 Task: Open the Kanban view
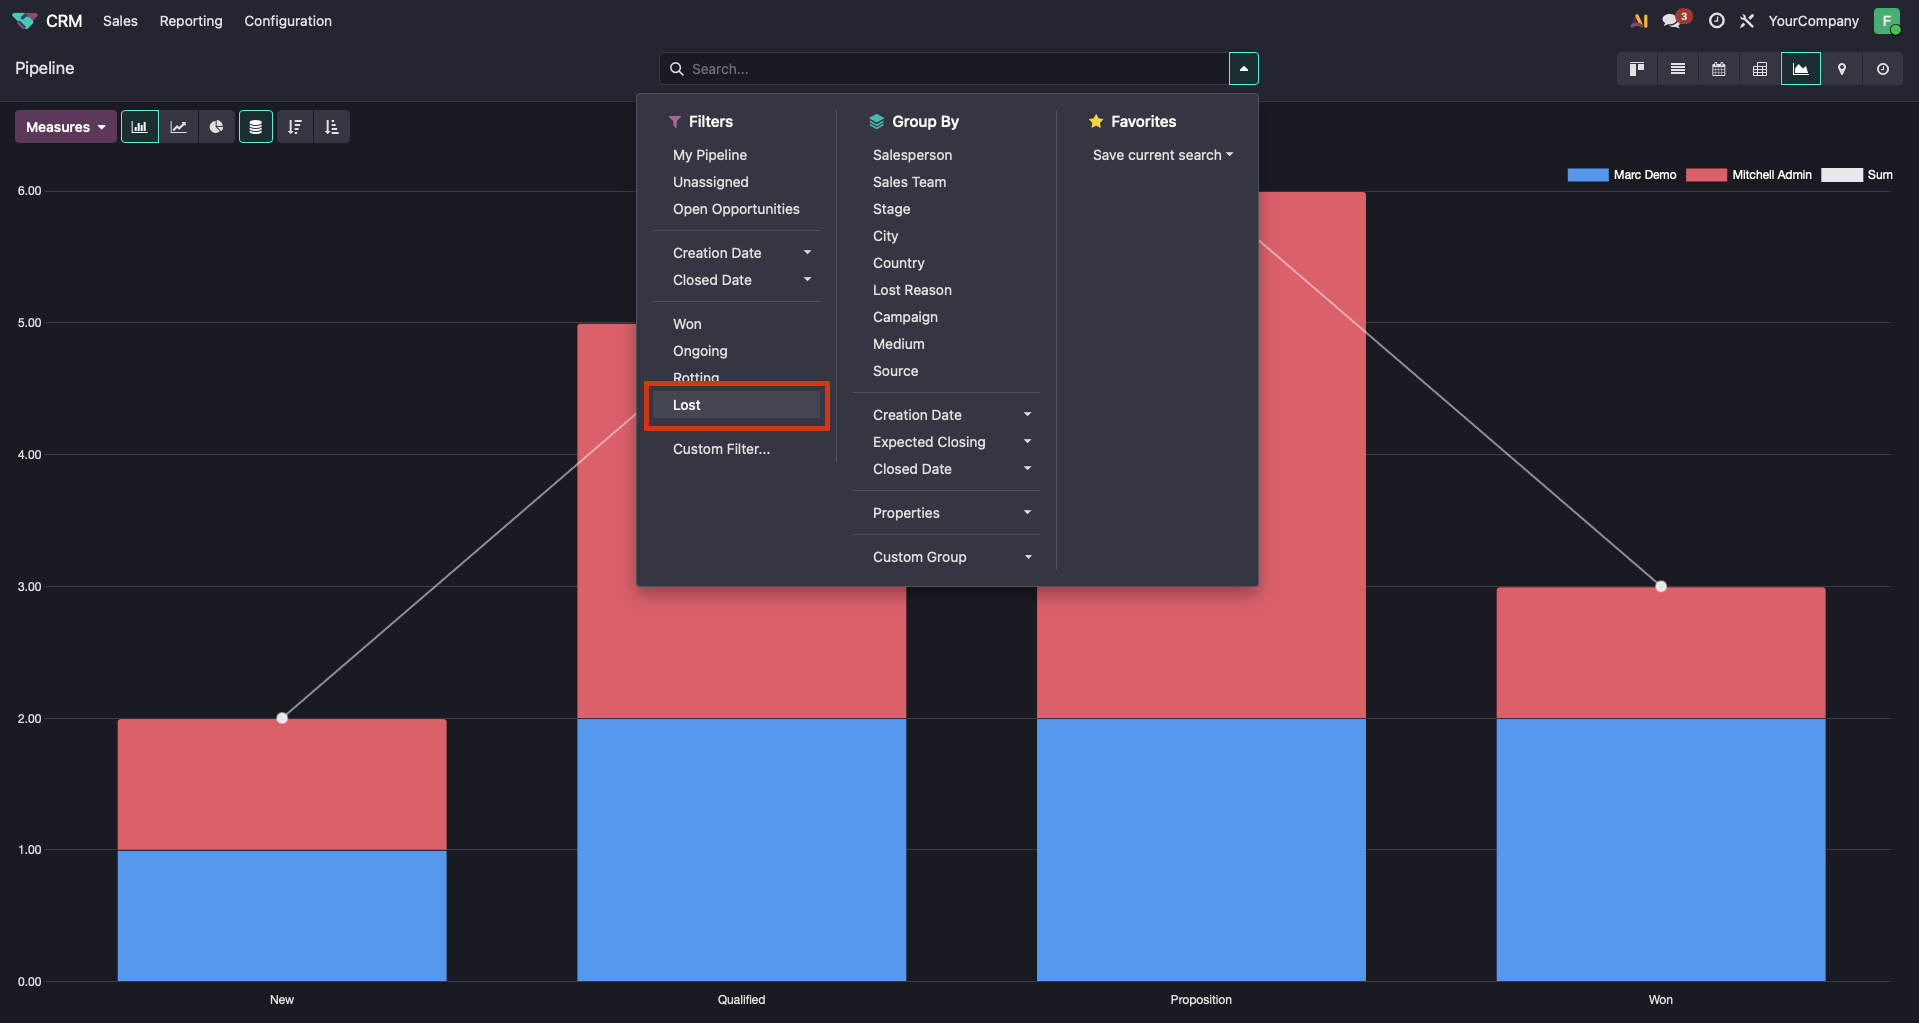[x=1636, y=69]
